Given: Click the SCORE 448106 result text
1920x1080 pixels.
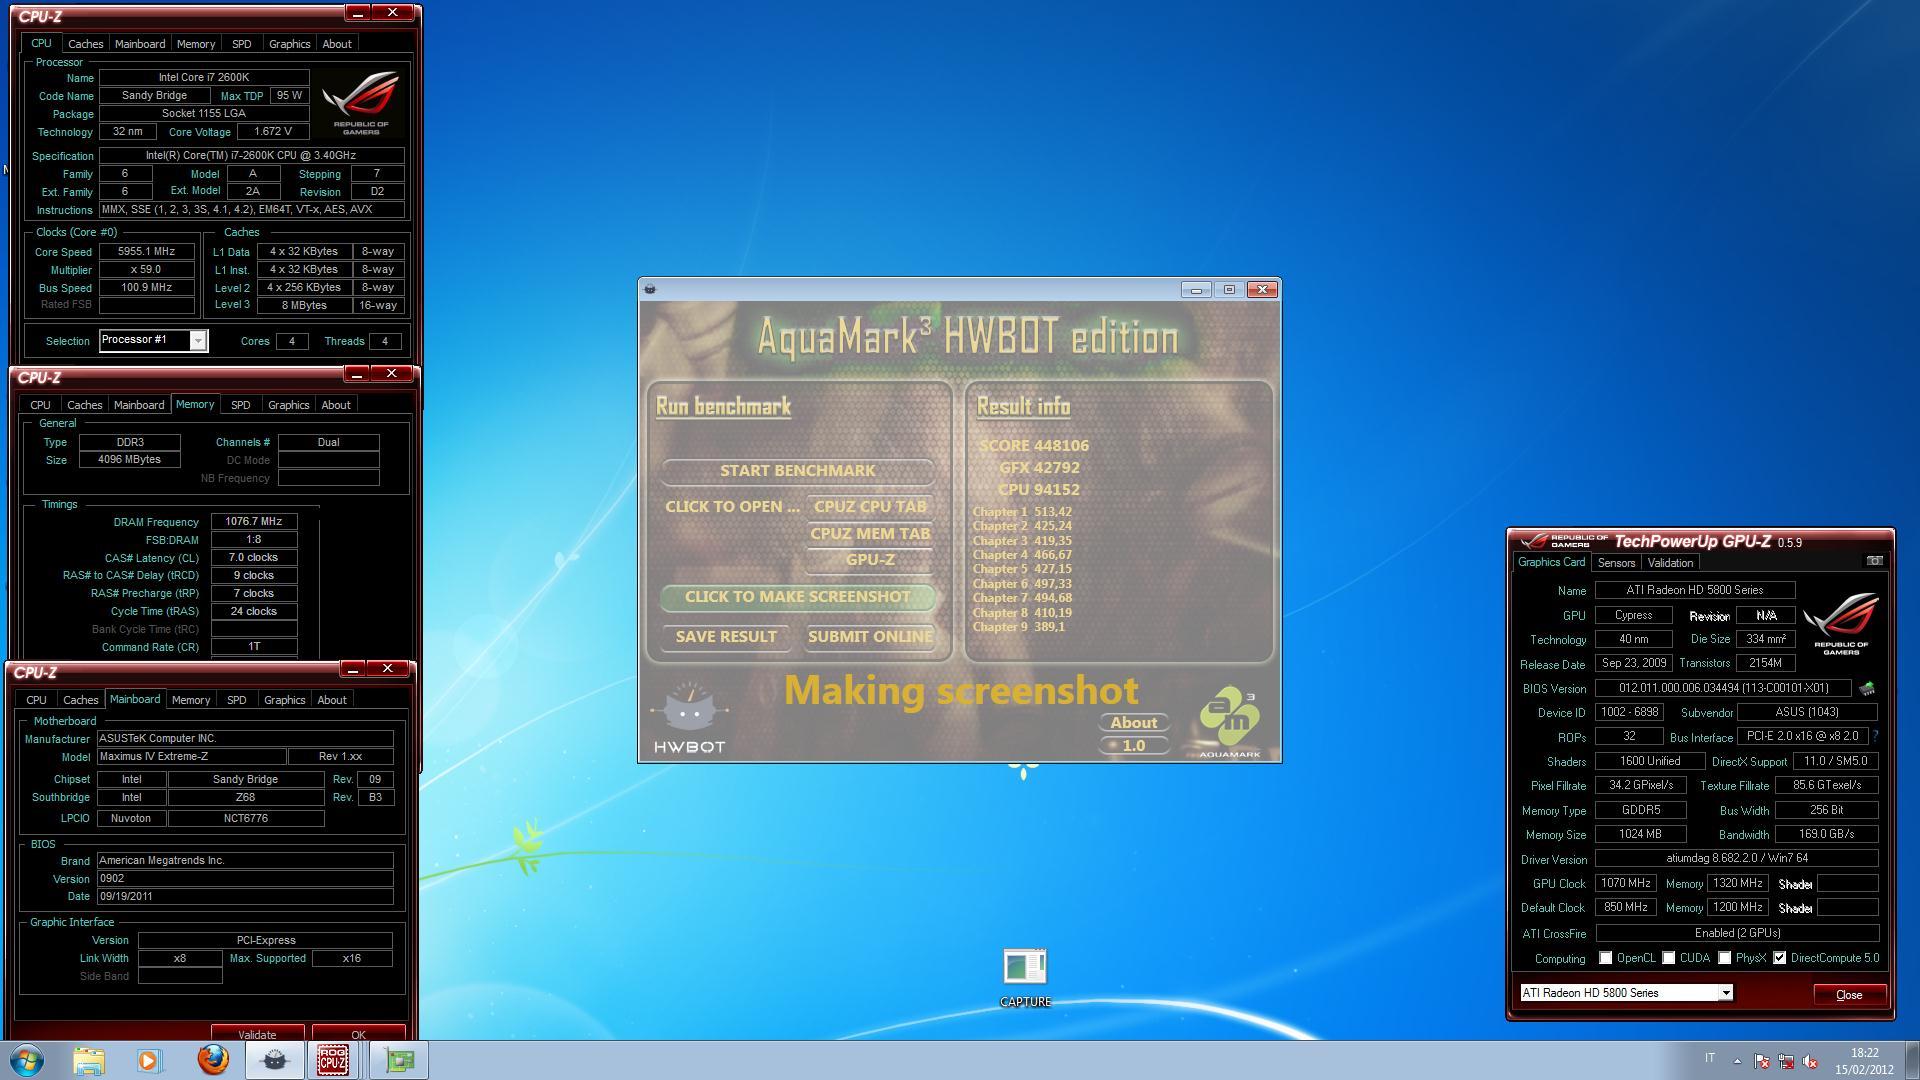Looking at the screenshot, I should click(x=1034, y=446).
